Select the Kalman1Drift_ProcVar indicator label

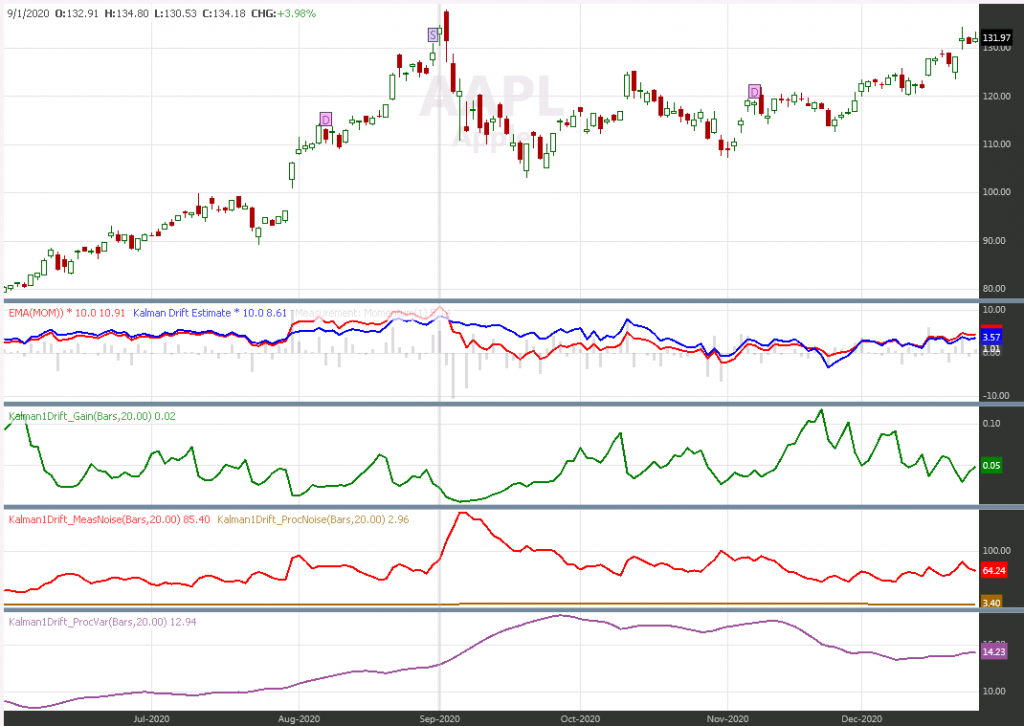(x=103, y=622)
